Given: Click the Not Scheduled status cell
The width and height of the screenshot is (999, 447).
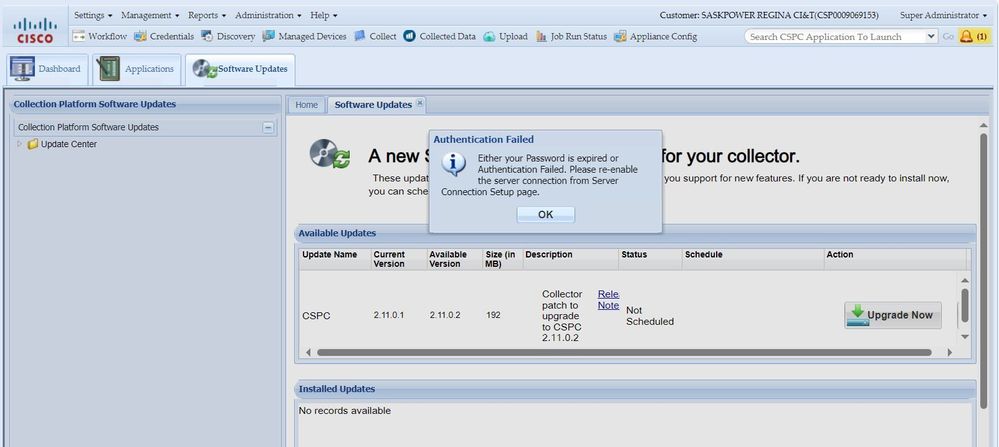Looking at the screenshot, I should coord(650,316).
